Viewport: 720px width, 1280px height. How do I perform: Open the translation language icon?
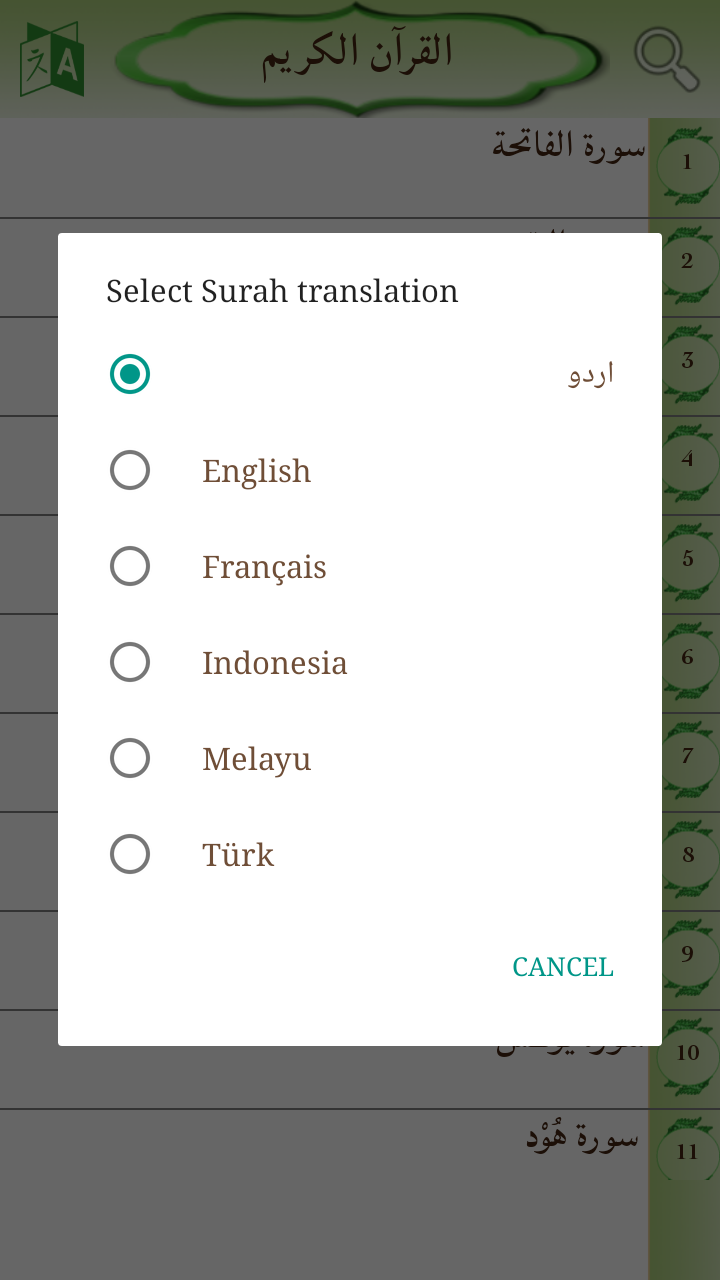pyautogui.click(x=52, y=60)
